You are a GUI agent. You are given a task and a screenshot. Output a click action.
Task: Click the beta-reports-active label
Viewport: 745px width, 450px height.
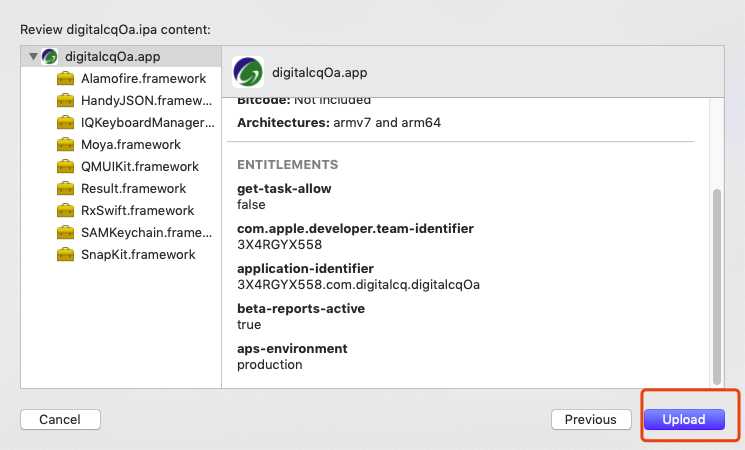coord(301,308)
